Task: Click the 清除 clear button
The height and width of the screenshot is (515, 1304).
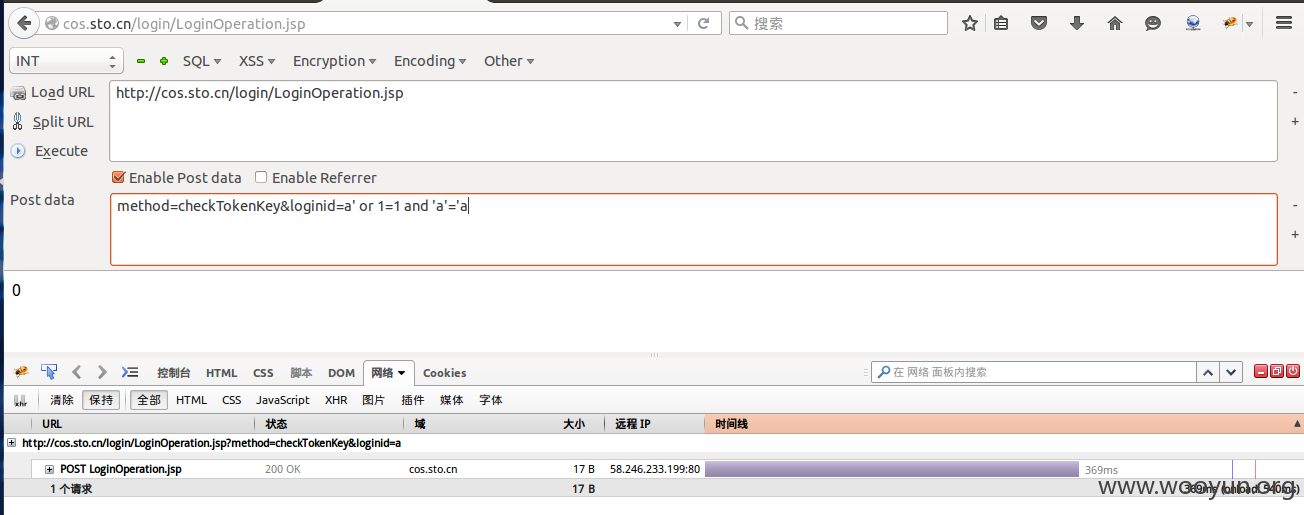Action: tap(62, 400)
